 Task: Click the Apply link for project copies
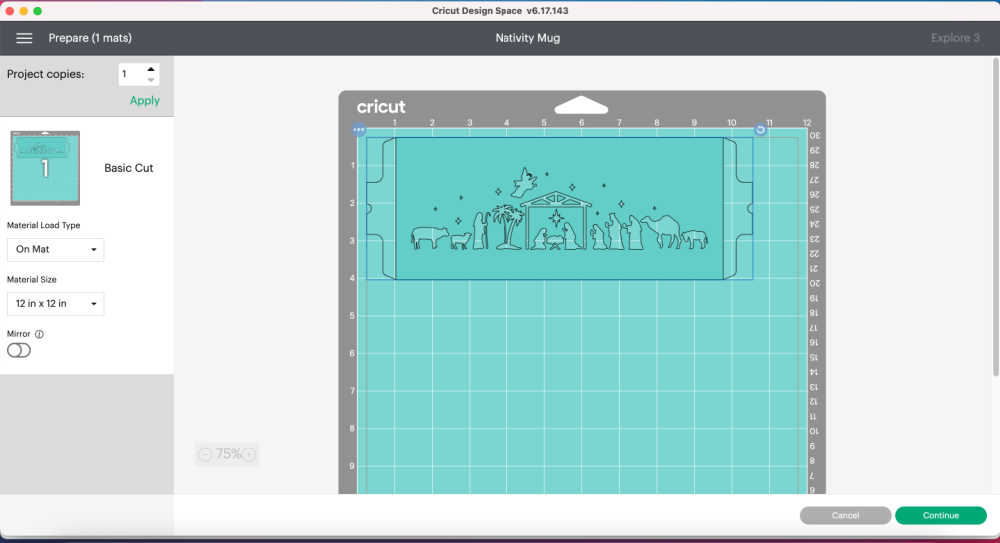coord(144,101)
